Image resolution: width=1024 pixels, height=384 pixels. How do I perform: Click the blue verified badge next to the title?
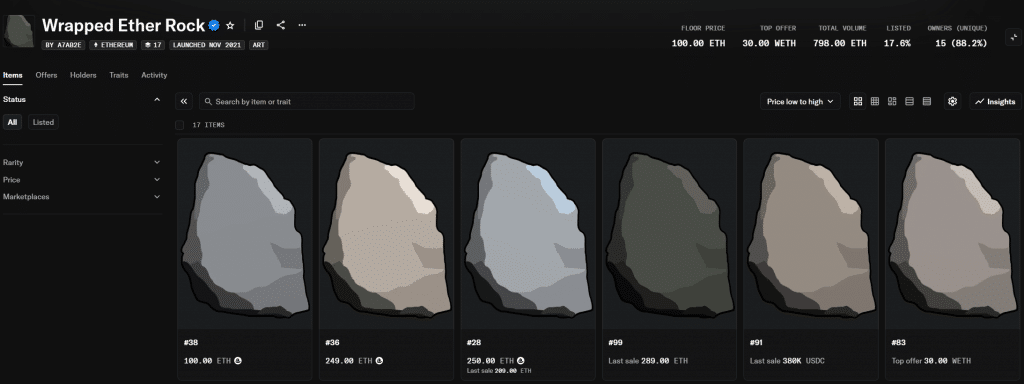click(214, 25)
